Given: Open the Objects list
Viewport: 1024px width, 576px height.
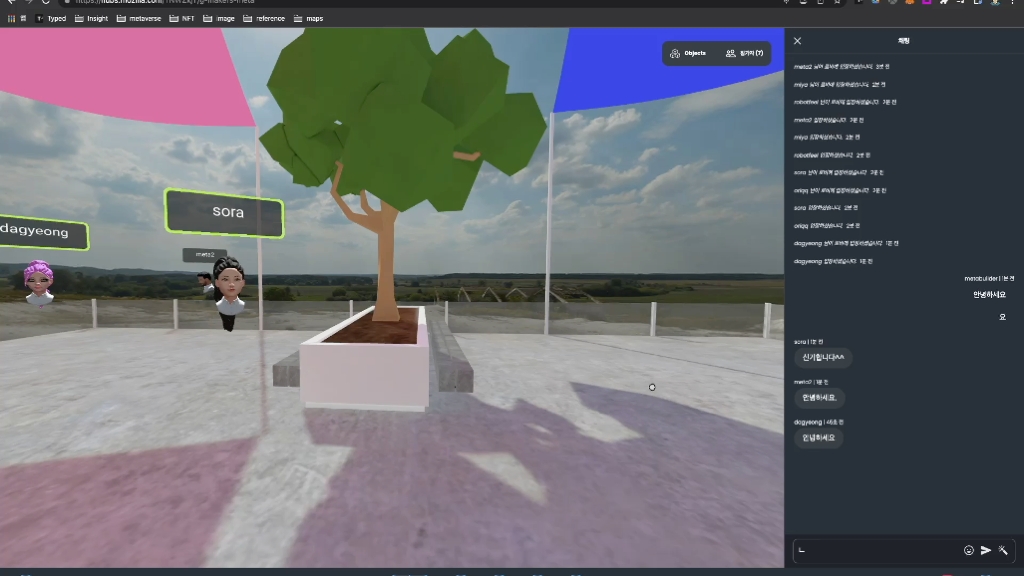Looking at the screenshot, I should pyautogui.click(x=689, y=53).
